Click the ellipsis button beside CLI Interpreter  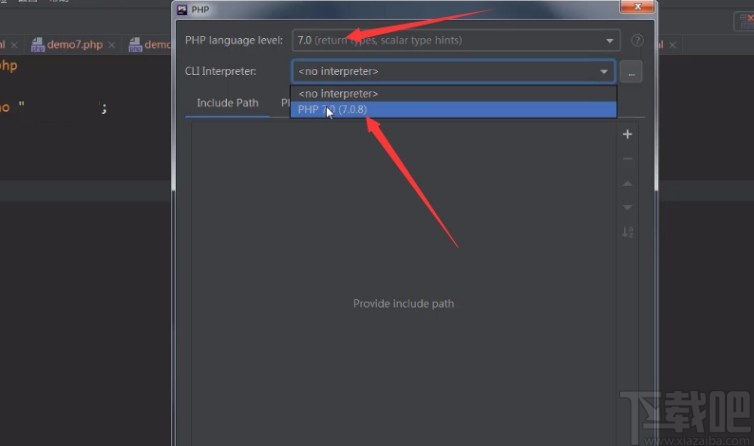631,72
